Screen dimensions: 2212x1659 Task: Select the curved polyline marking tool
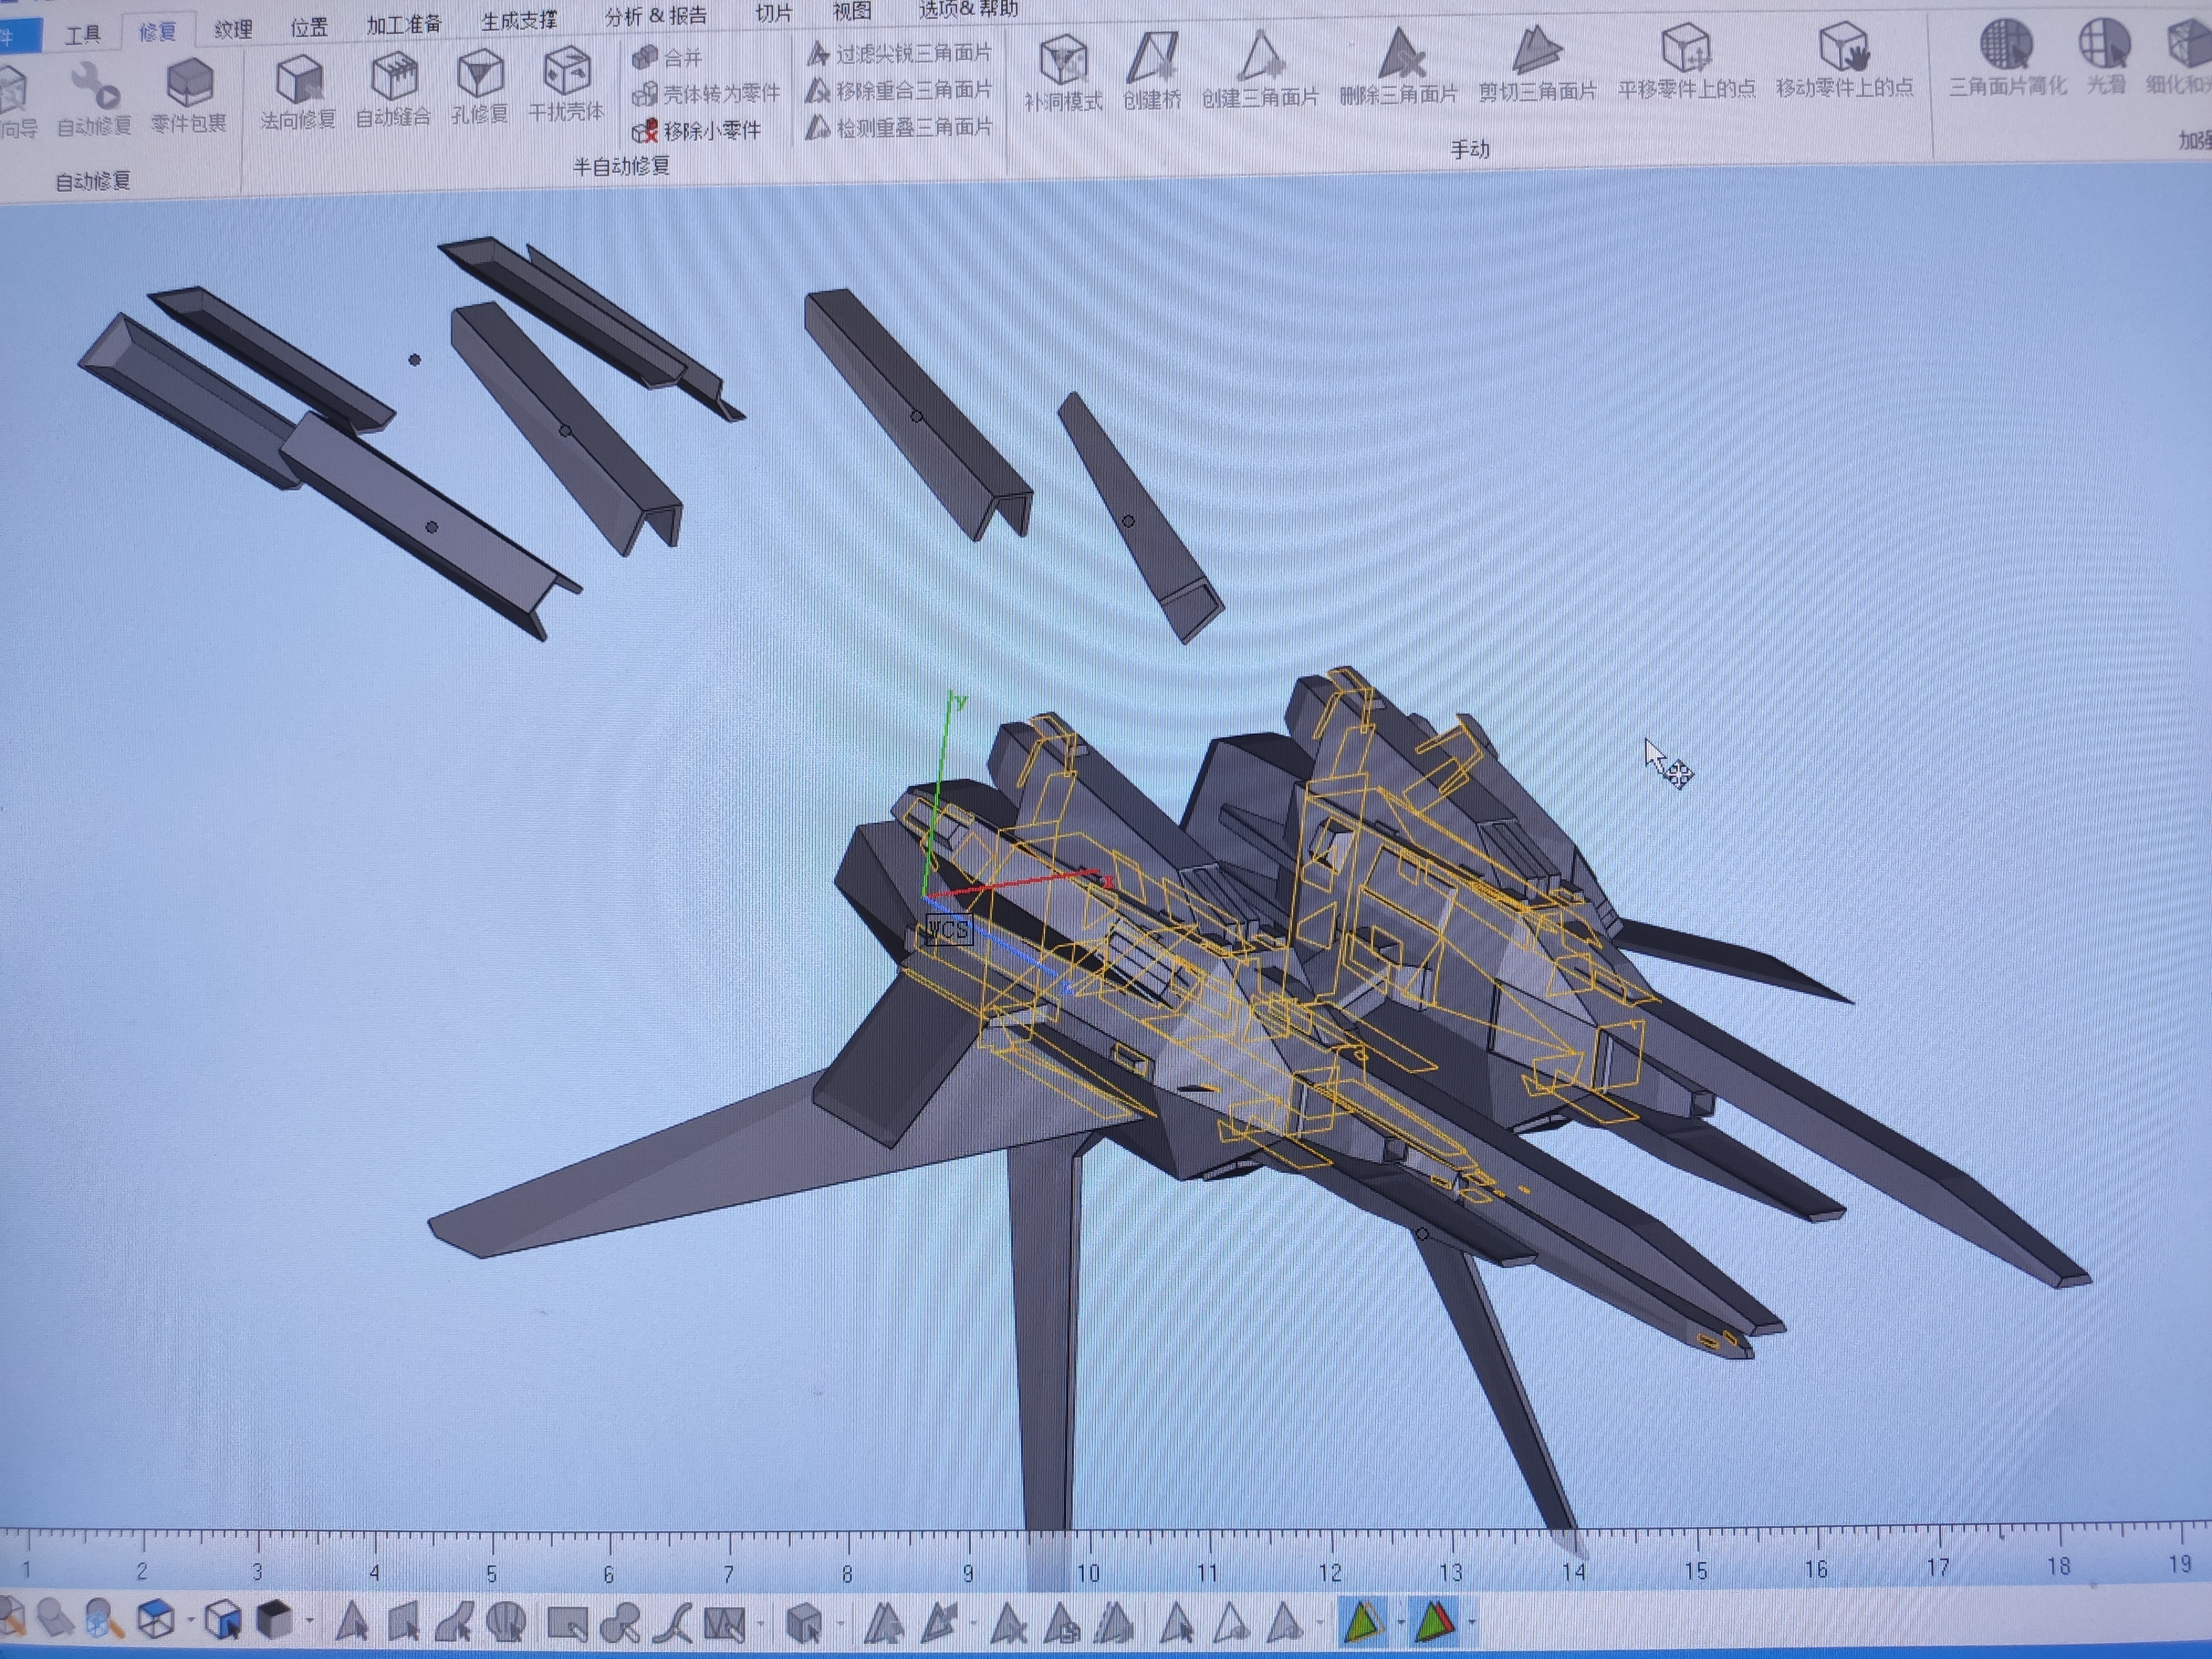[x=672, y=1624]
